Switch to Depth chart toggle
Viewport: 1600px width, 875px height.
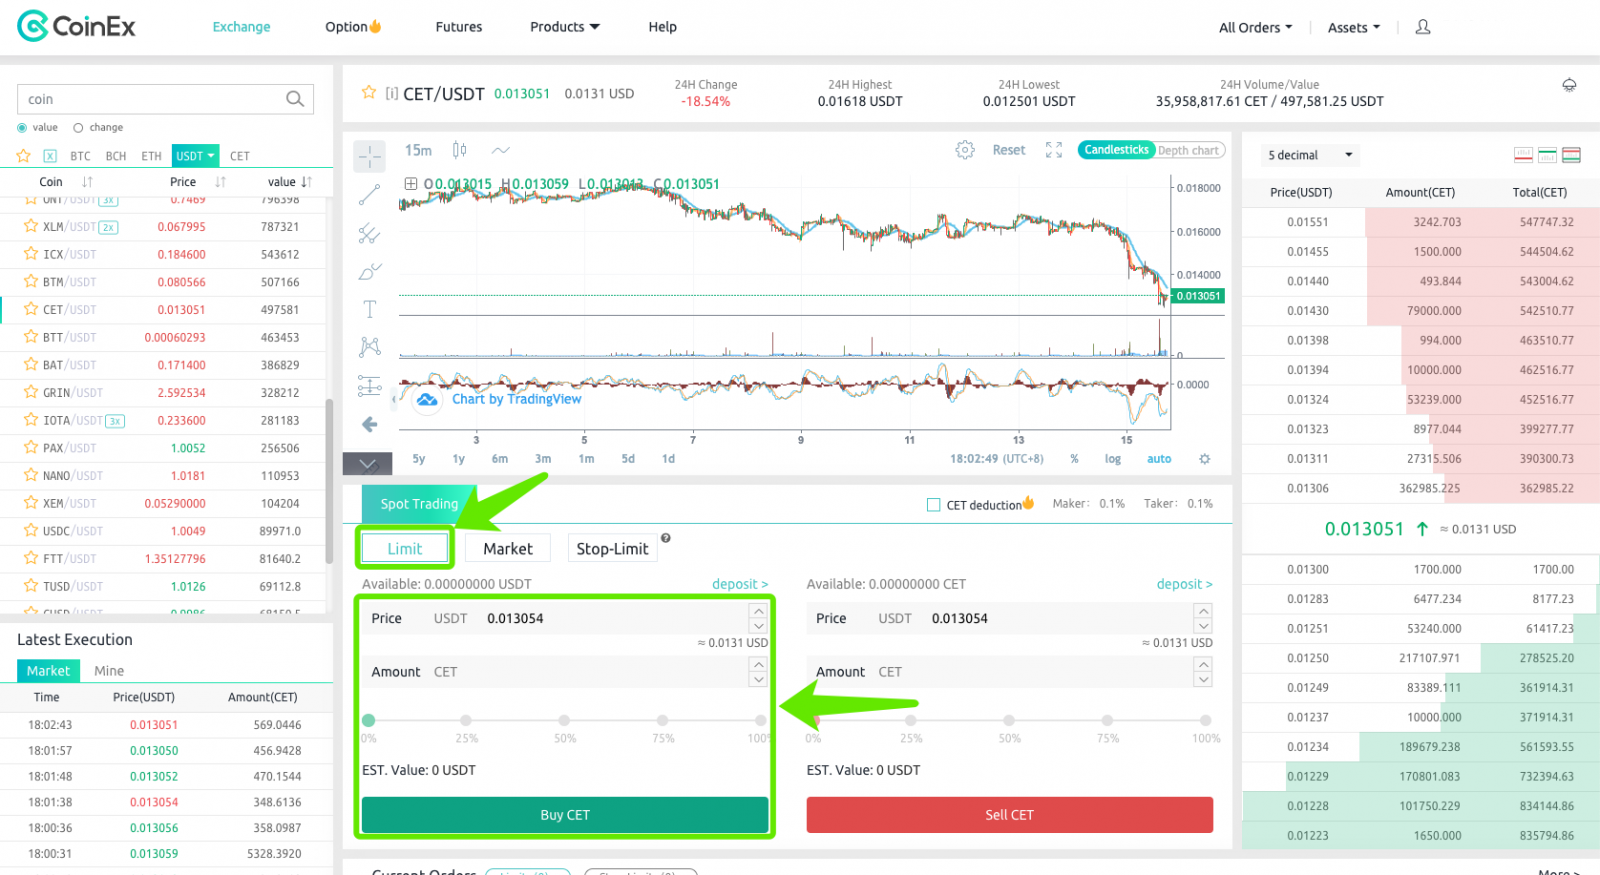click(x=1188, y=150)
